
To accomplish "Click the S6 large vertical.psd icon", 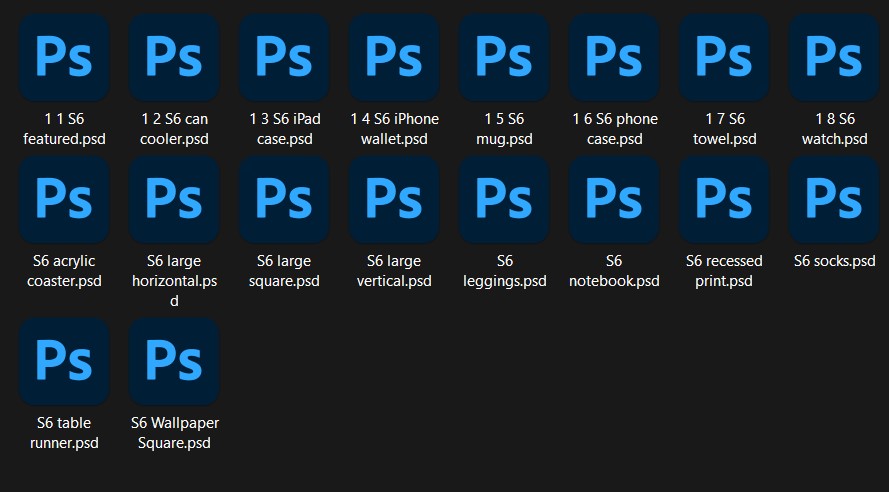I will click(x=394, y=200).
